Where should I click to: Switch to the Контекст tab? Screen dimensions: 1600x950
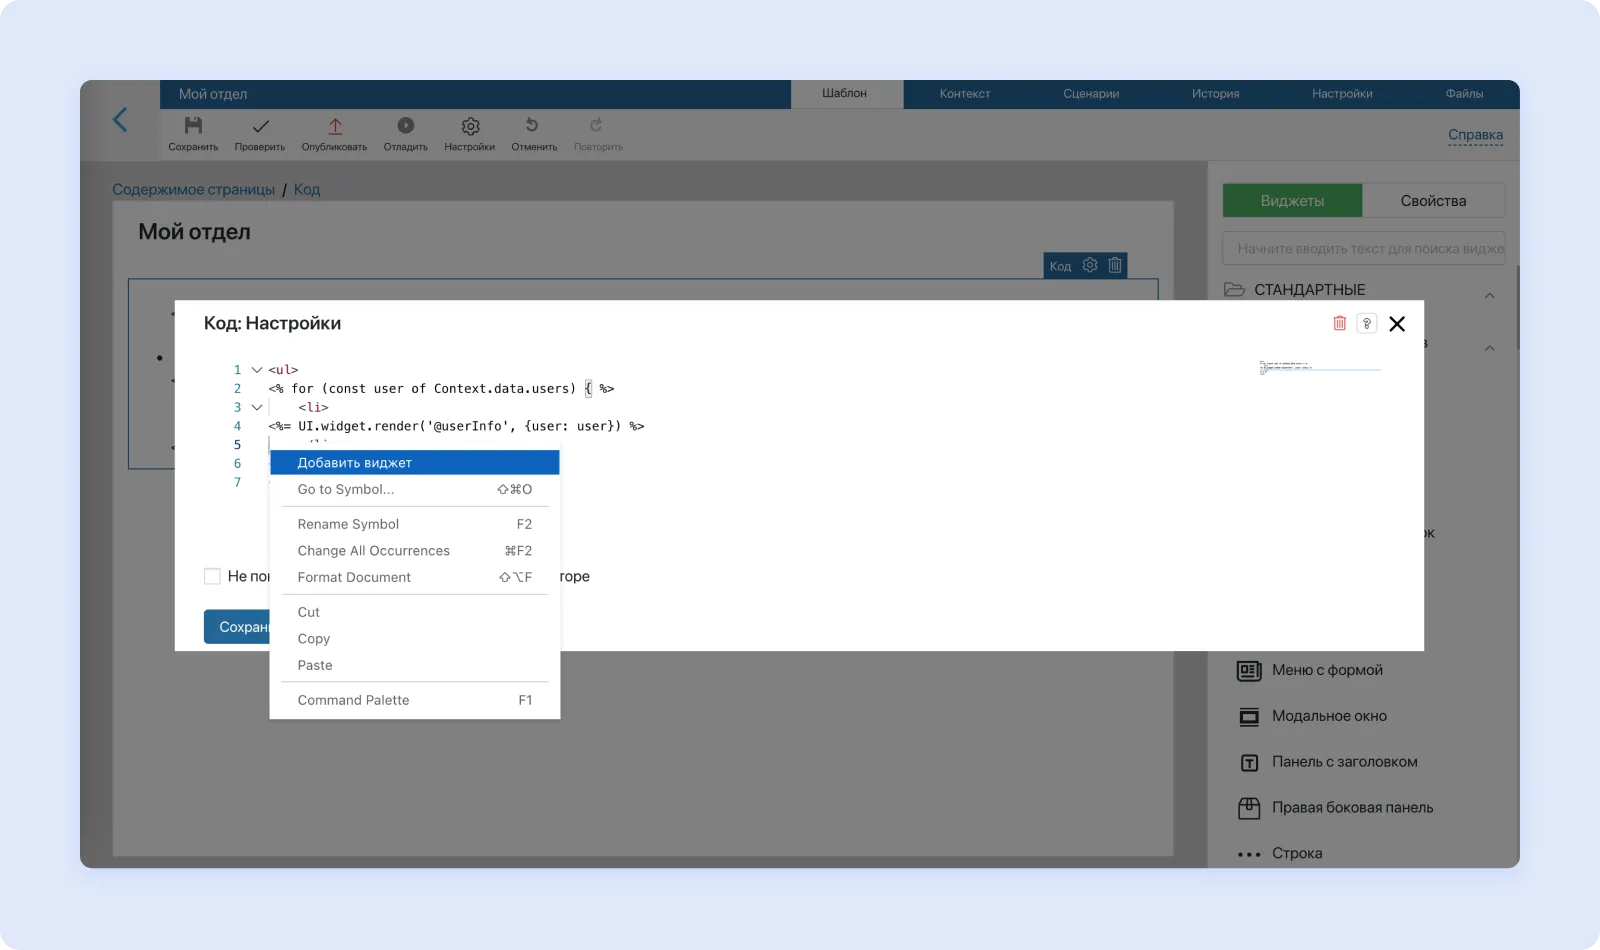coord(964,94)
